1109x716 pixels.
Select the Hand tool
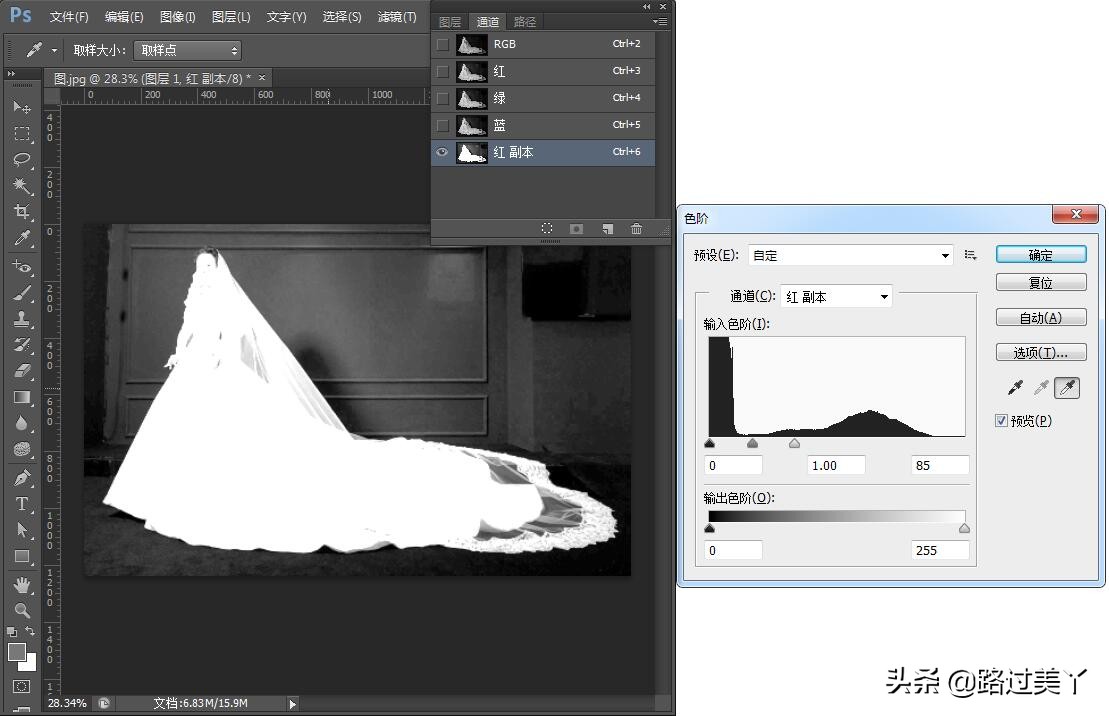pyautogui.click(x=22, y=584)
